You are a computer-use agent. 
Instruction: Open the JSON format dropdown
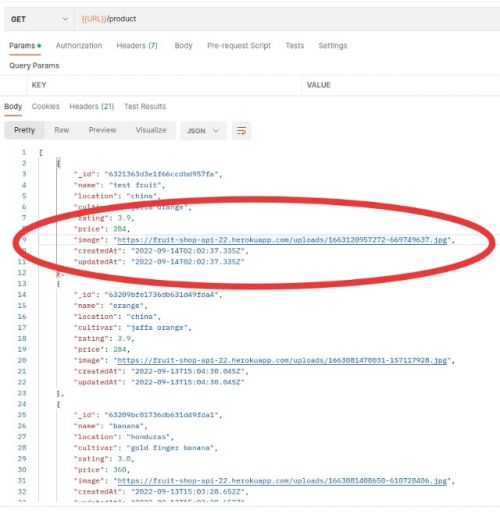[203, 131]
